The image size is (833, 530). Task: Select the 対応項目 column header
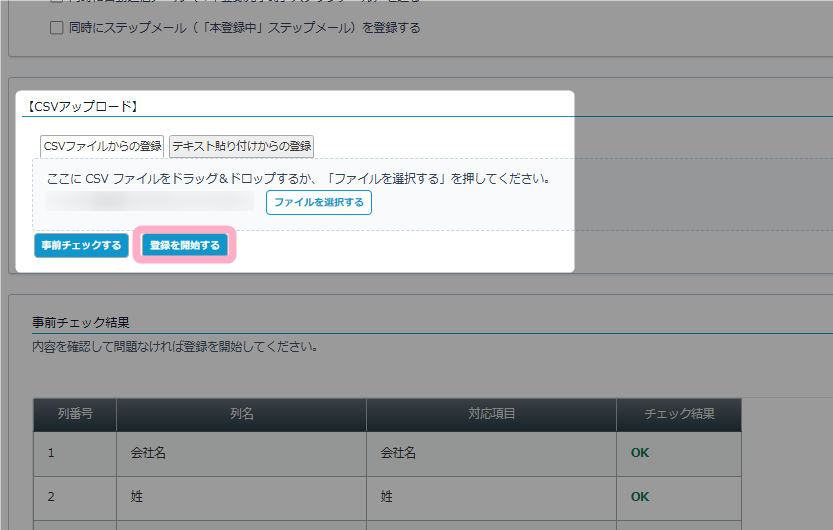click(x=491, y=414)
